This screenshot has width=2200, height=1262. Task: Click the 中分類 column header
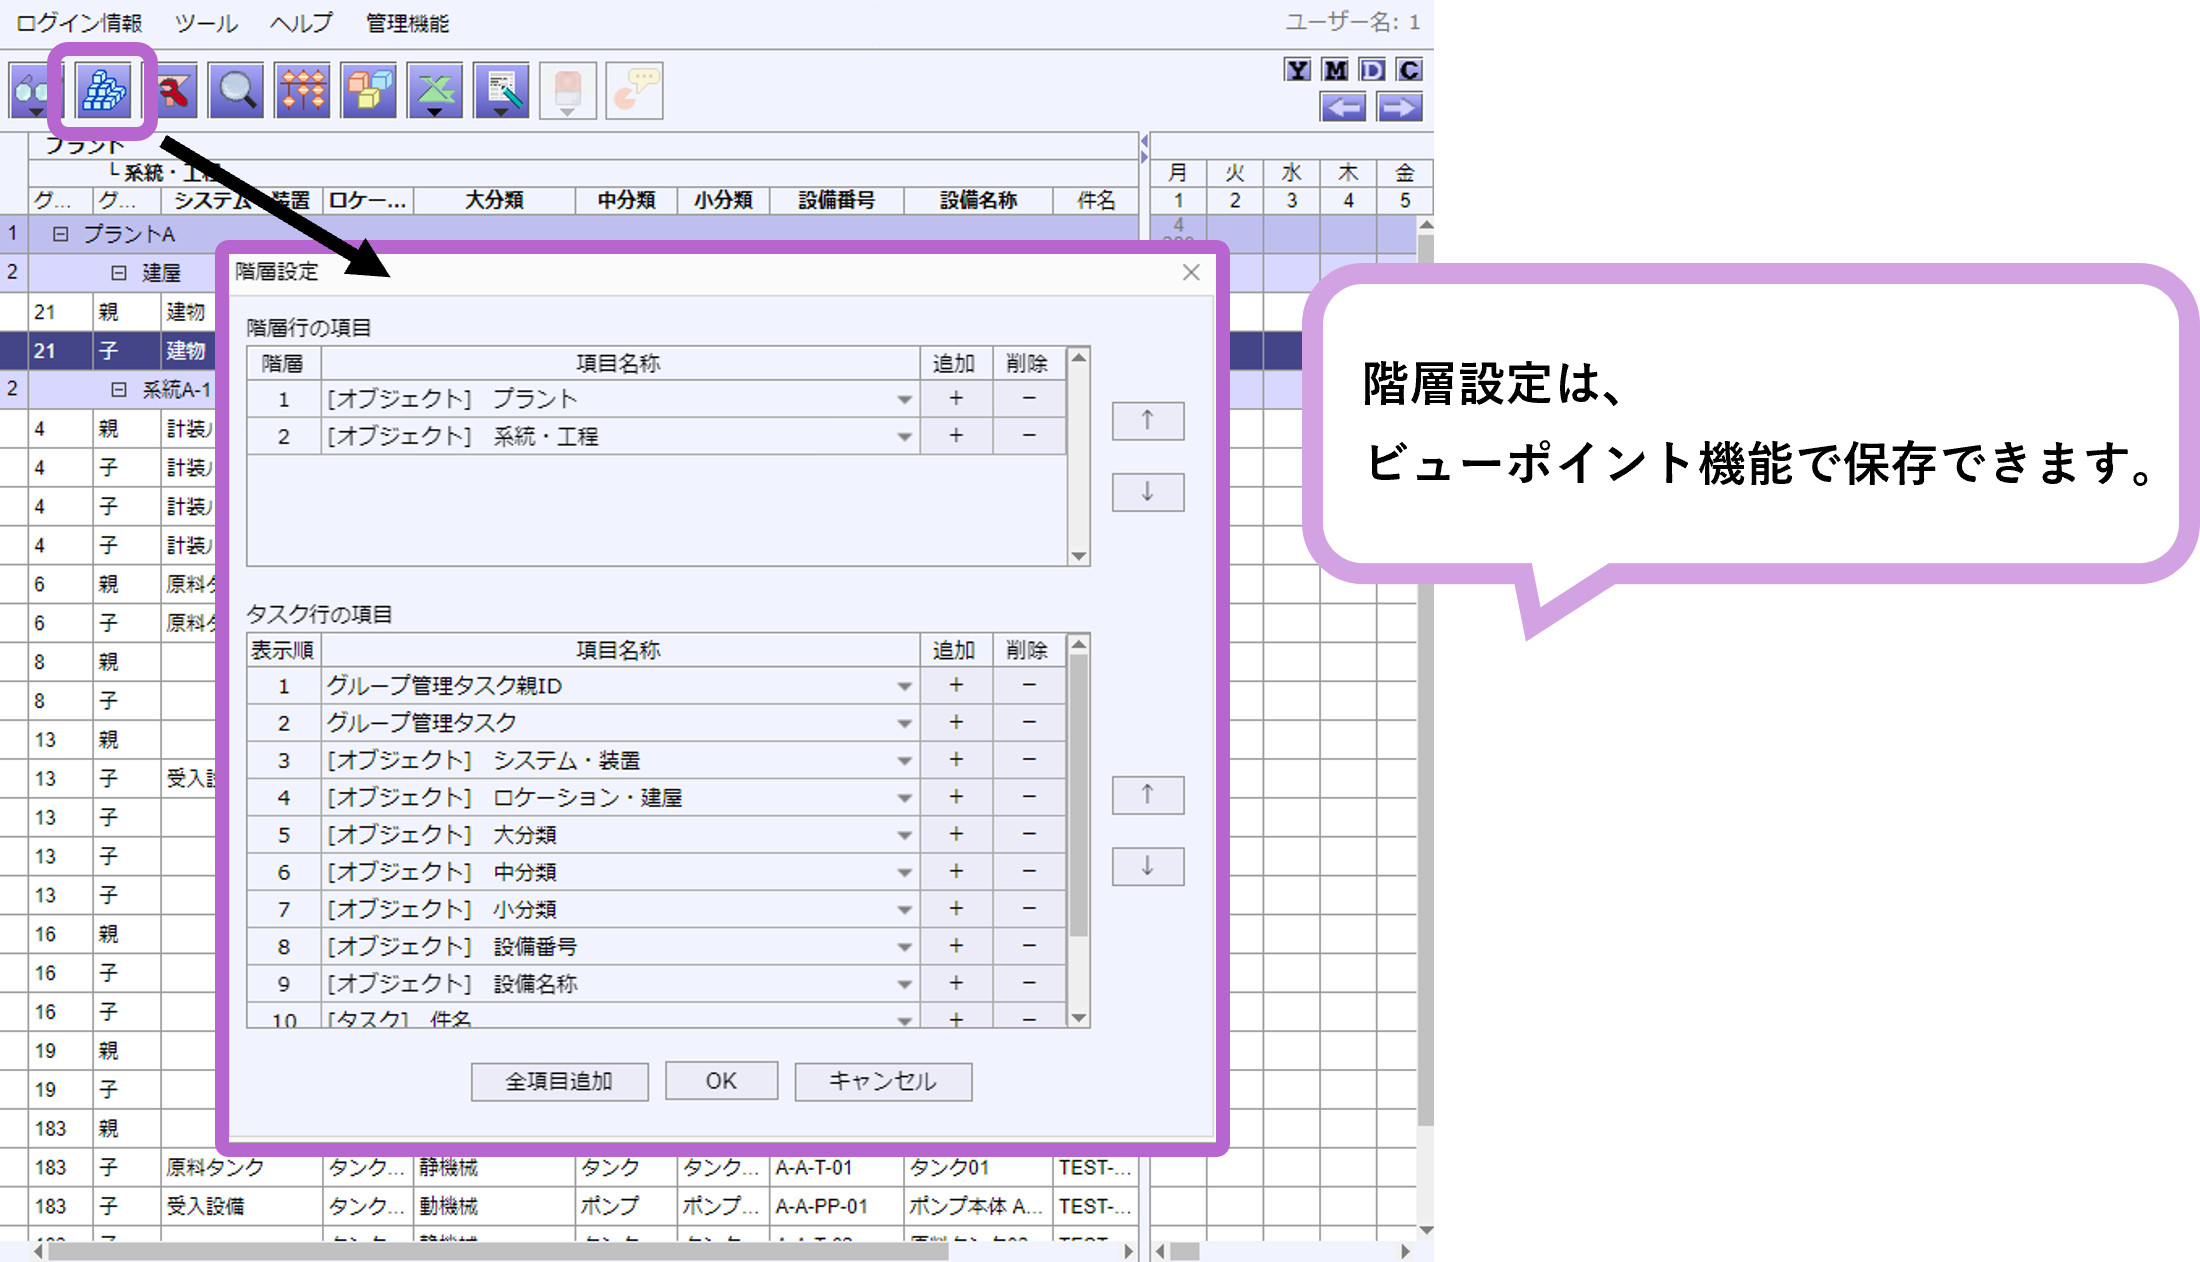626,200
